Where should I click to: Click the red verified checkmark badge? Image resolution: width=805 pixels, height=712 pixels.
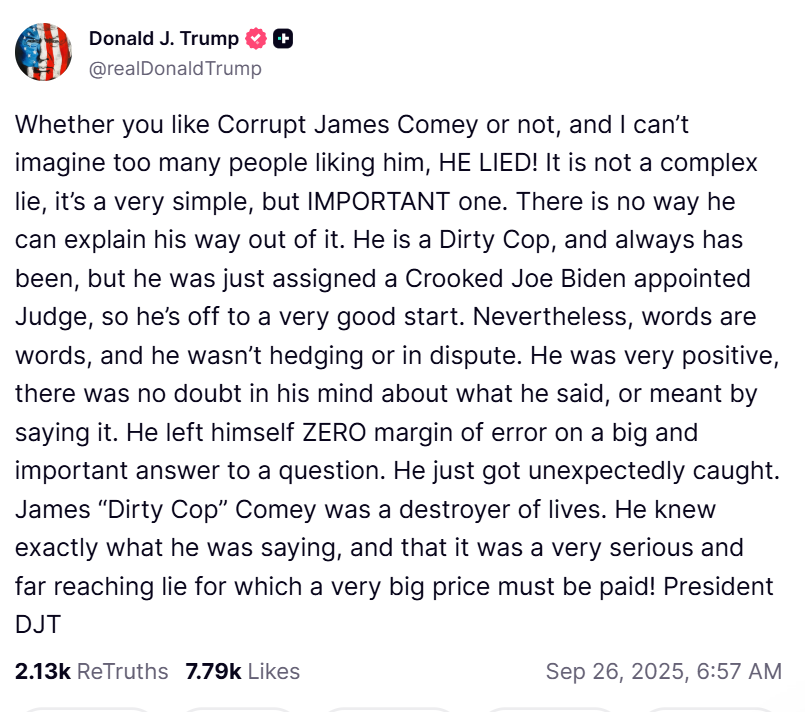256,39
